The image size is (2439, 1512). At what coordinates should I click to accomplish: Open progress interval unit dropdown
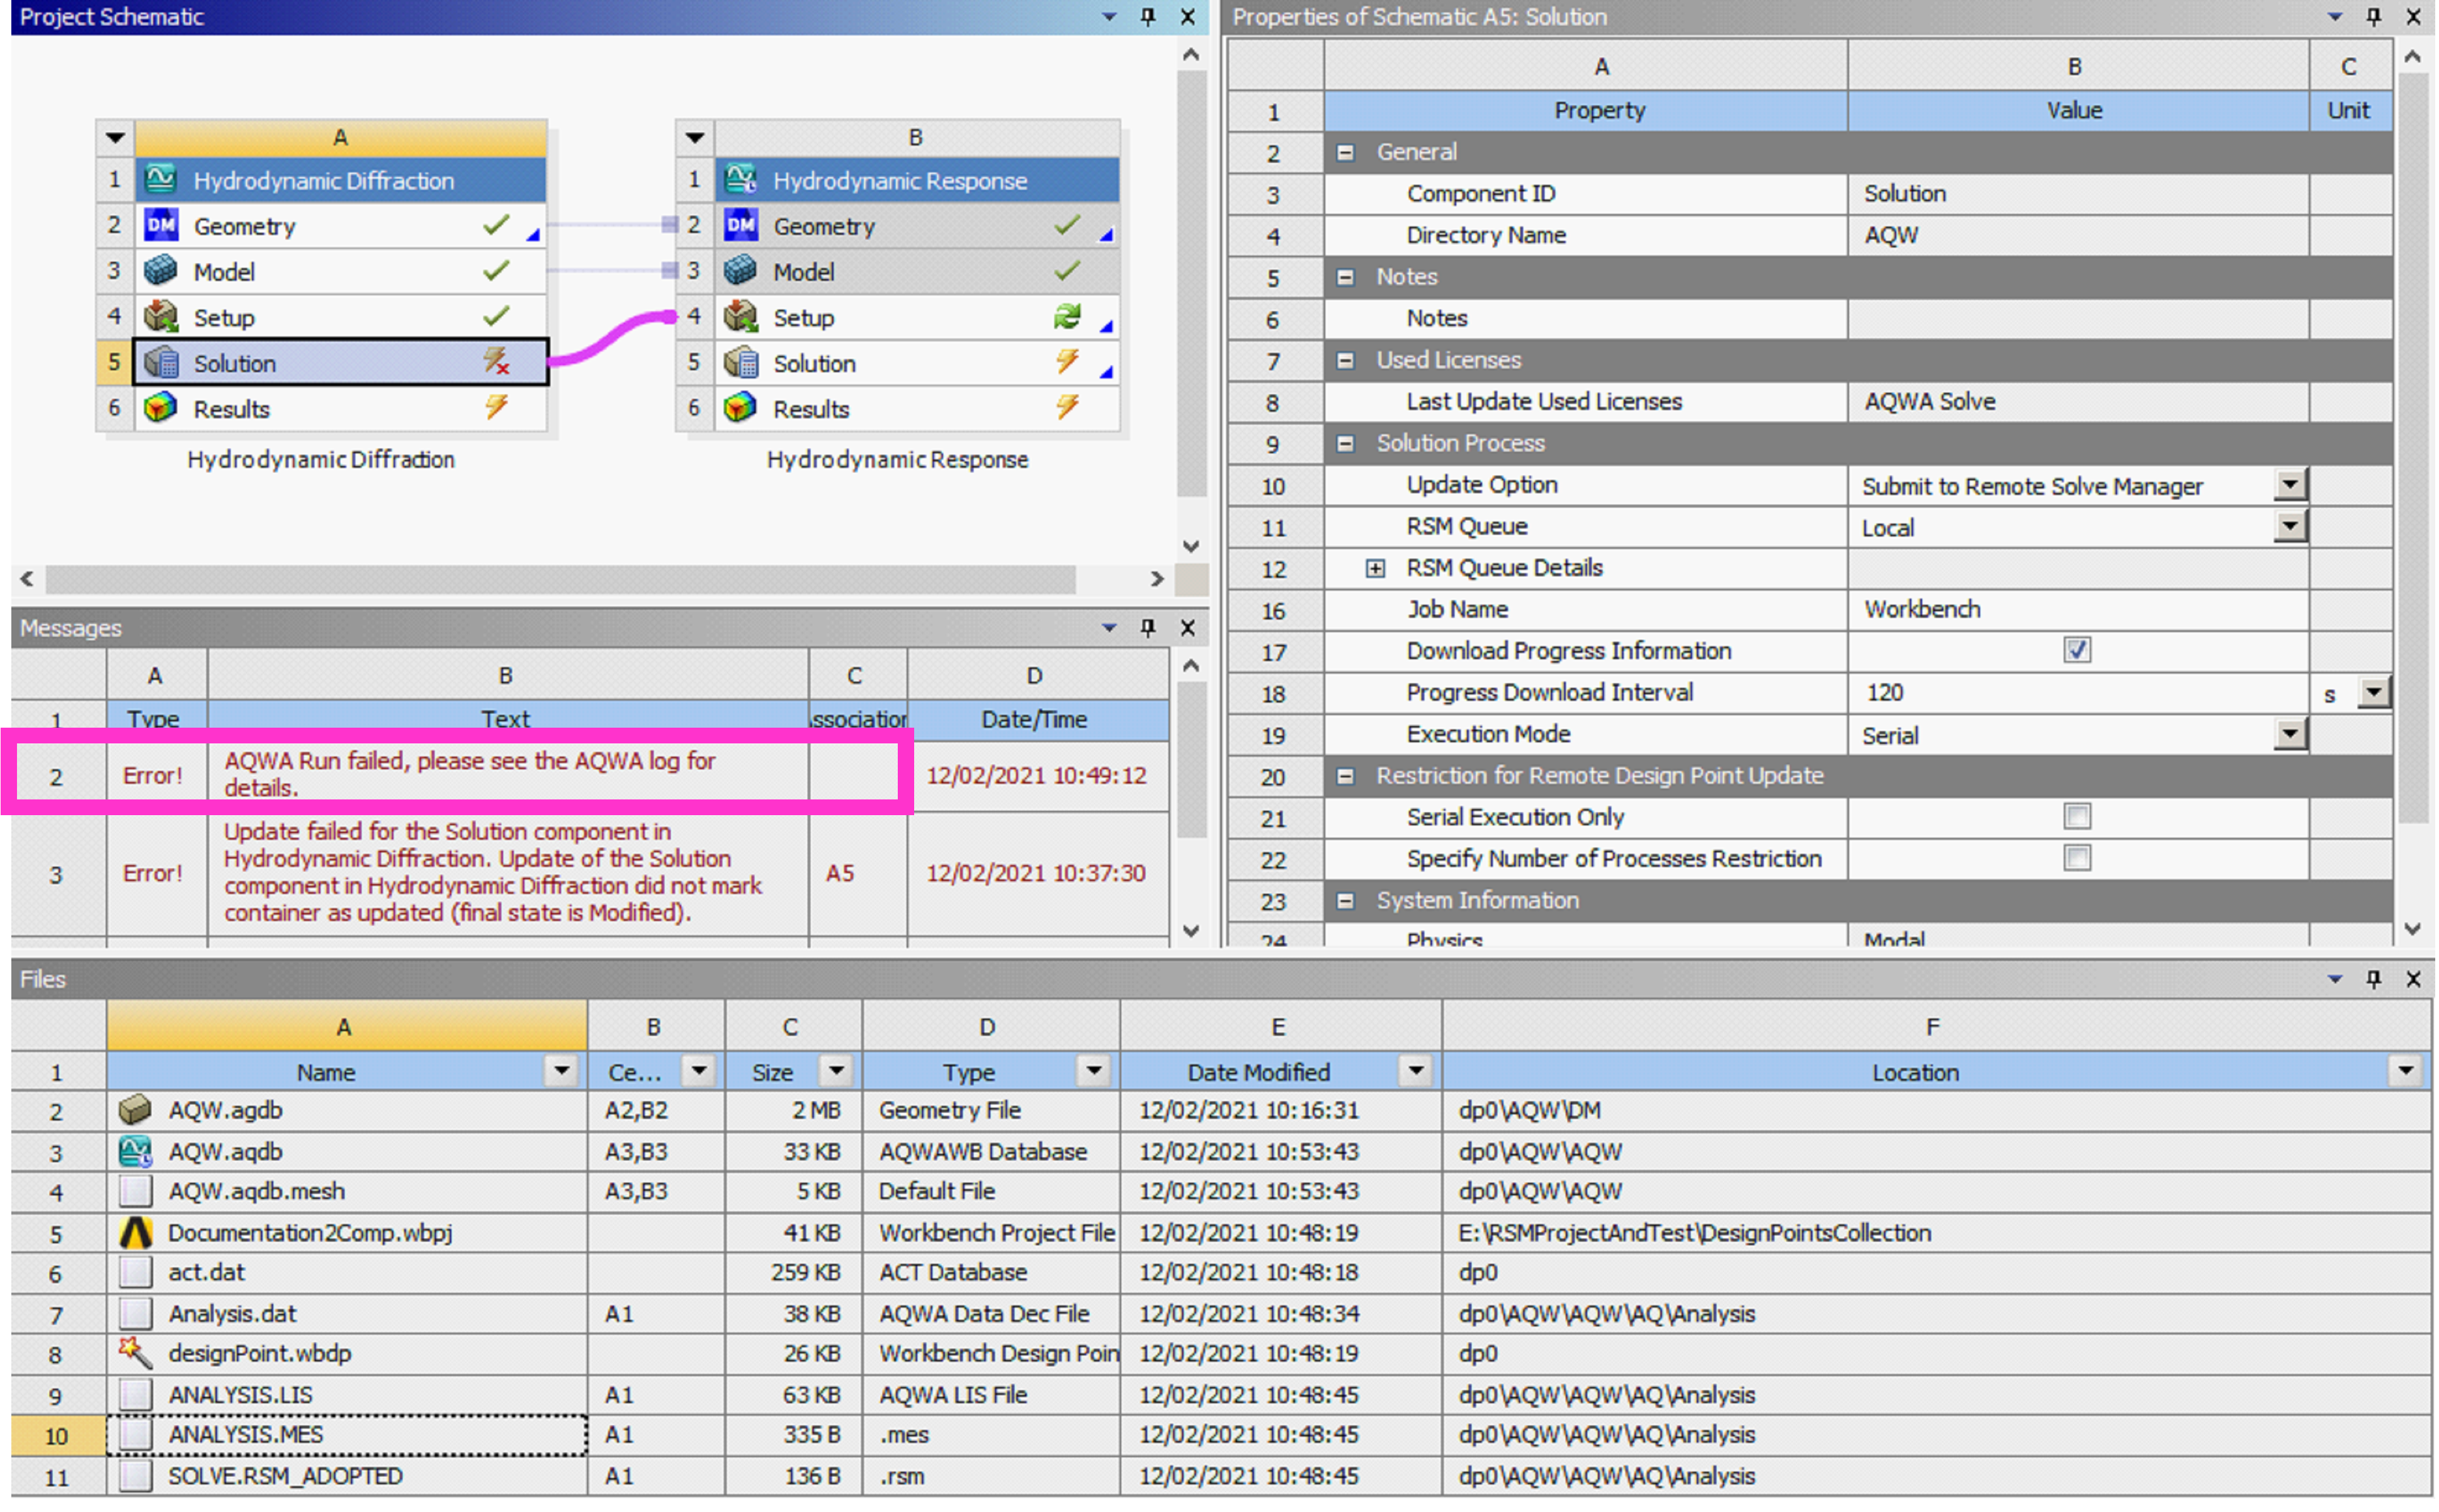2373,692
